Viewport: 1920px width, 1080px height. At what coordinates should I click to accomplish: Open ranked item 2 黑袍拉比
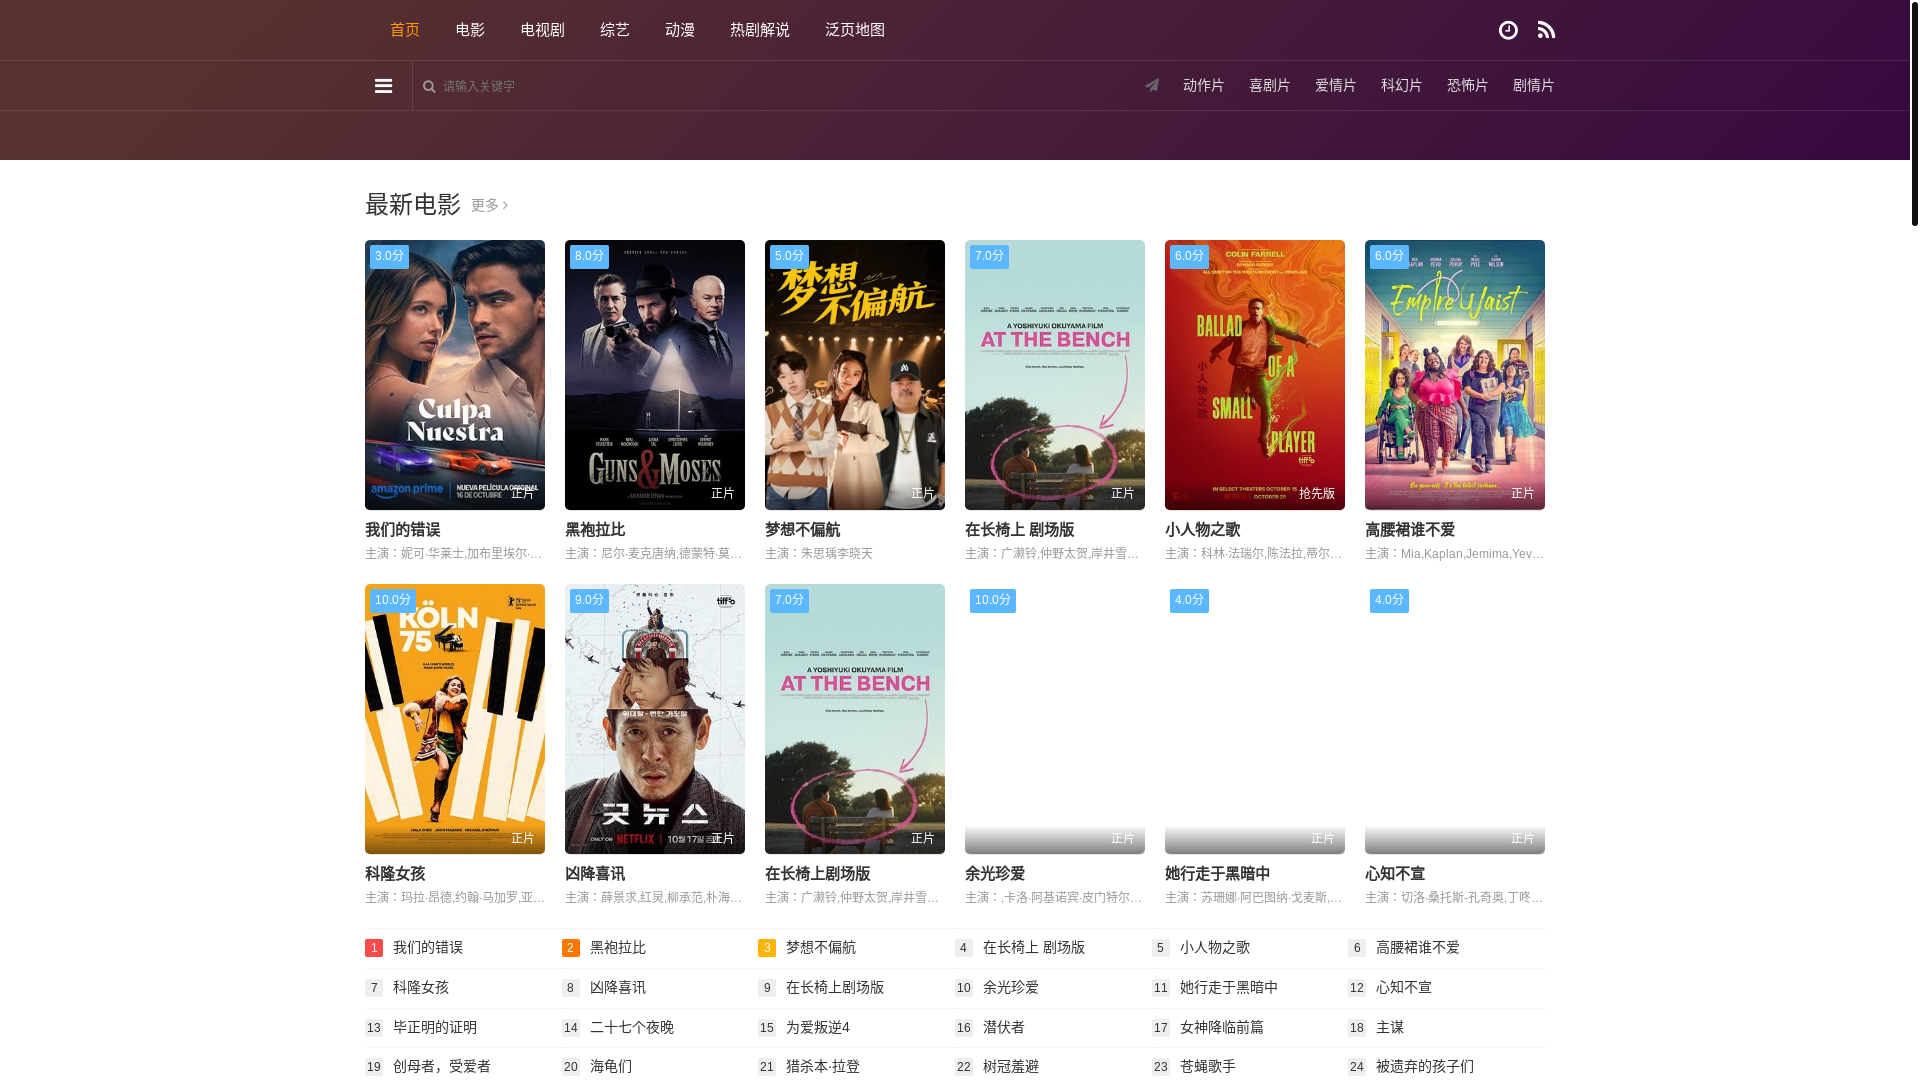618,948
